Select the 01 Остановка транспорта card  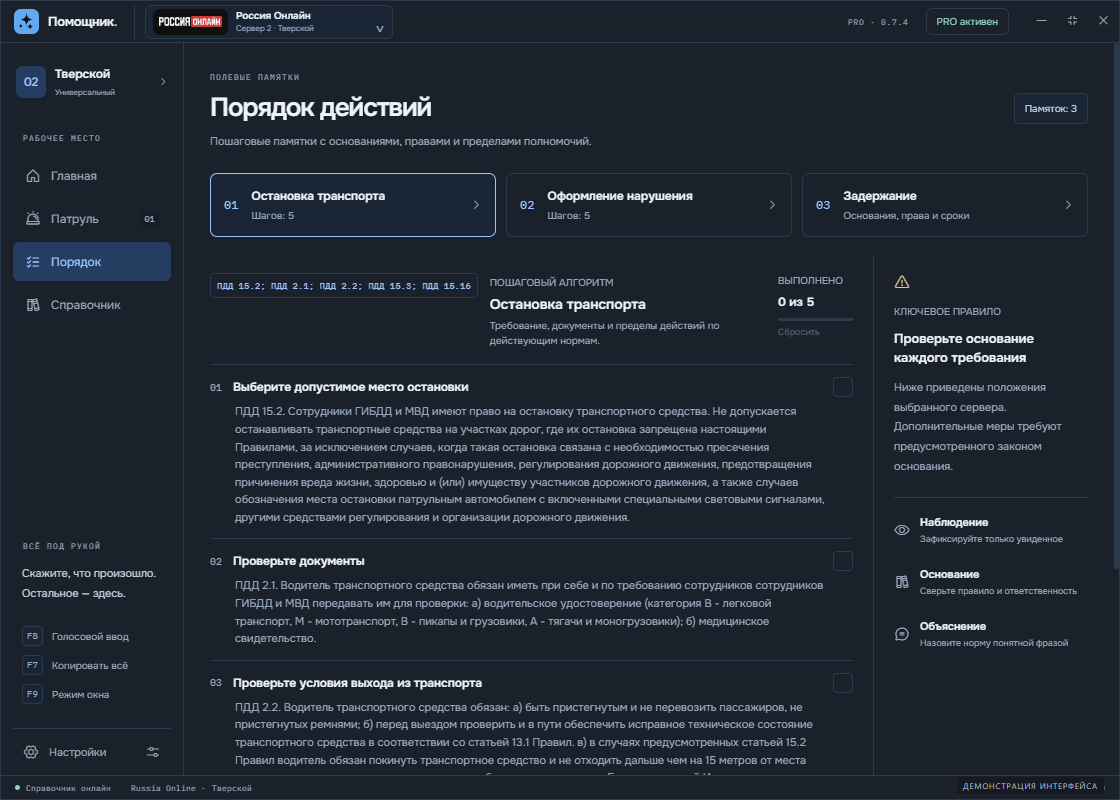(353, 205)
